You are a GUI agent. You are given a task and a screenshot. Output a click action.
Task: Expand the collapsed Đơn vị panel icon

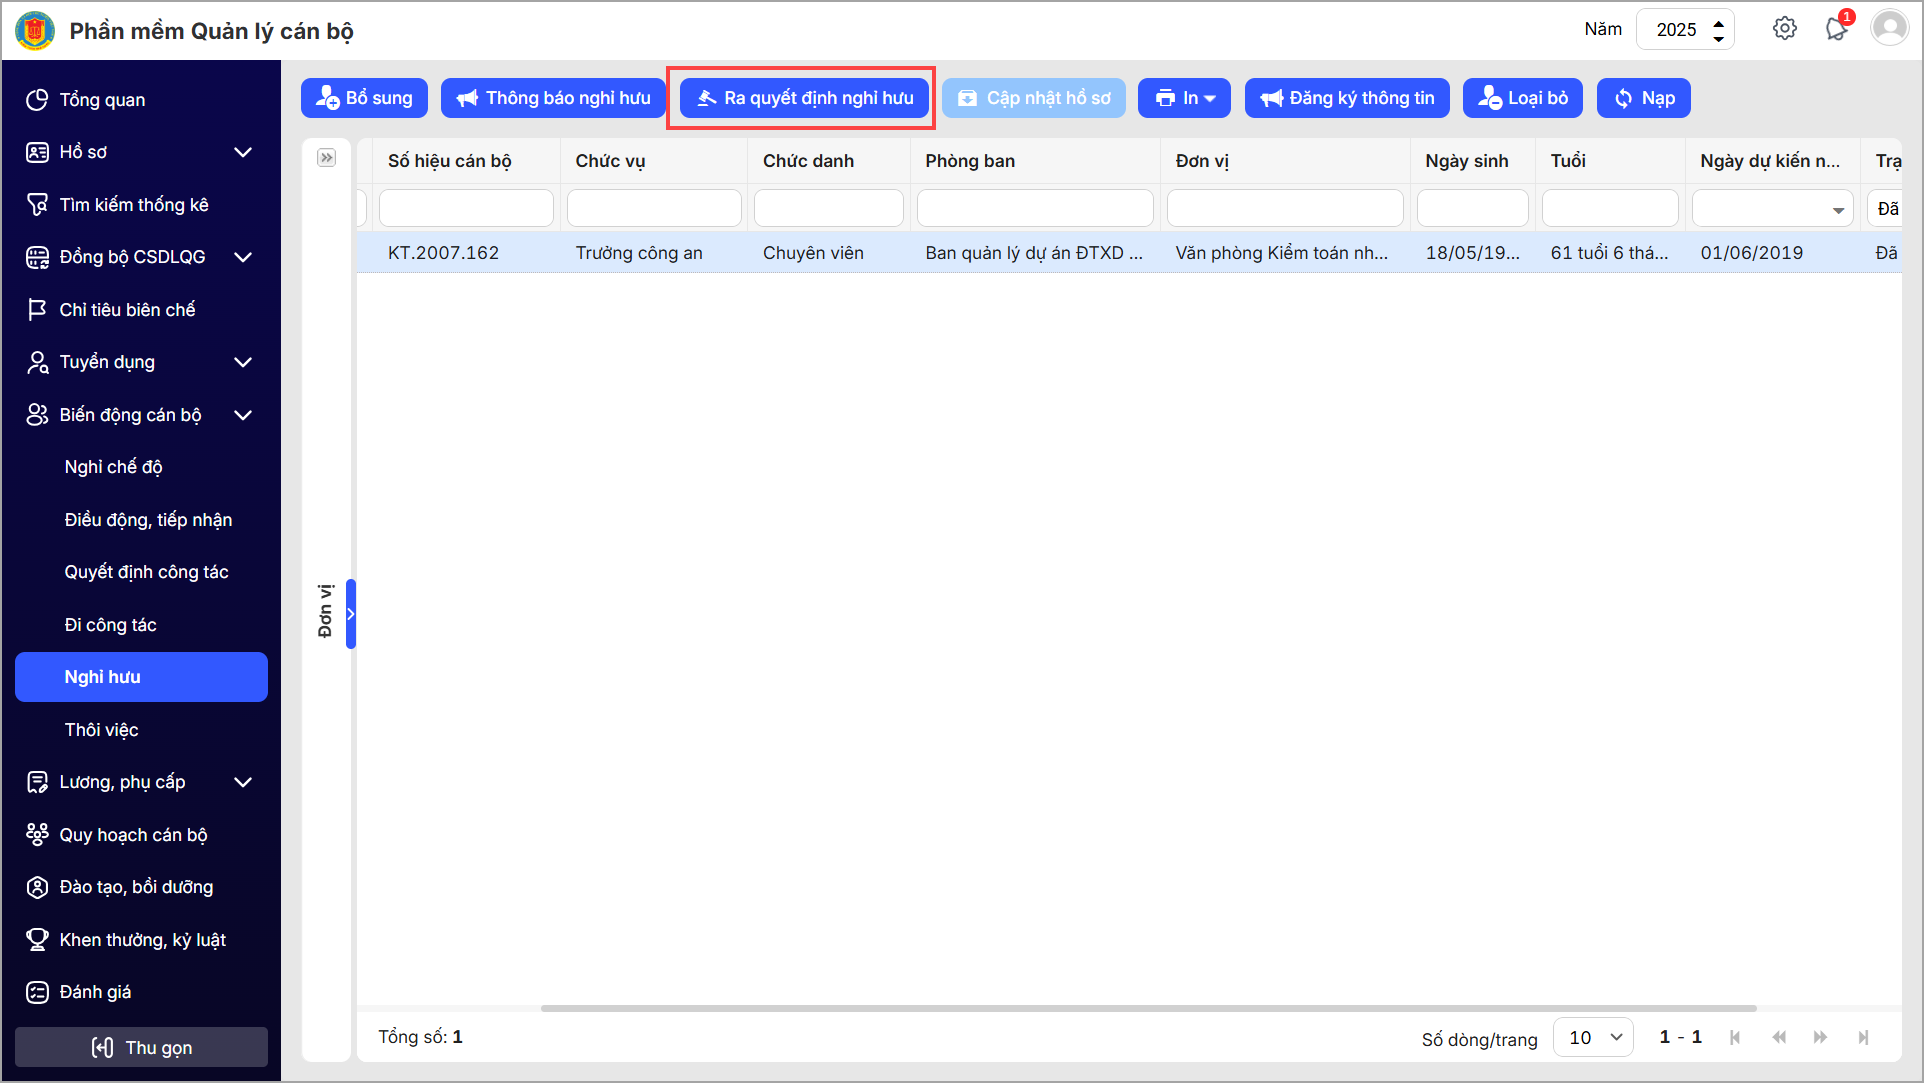[327, 158]
